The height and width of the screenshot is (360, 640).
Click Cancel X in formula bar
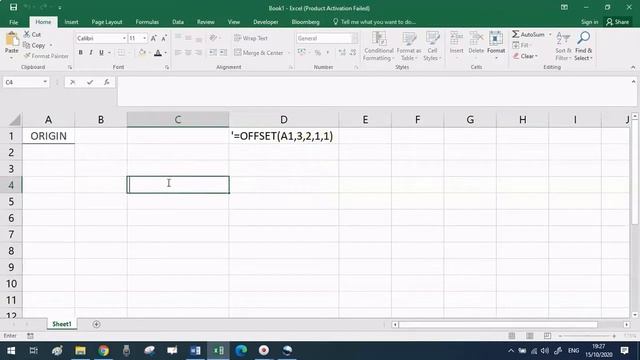coord(72,82)
